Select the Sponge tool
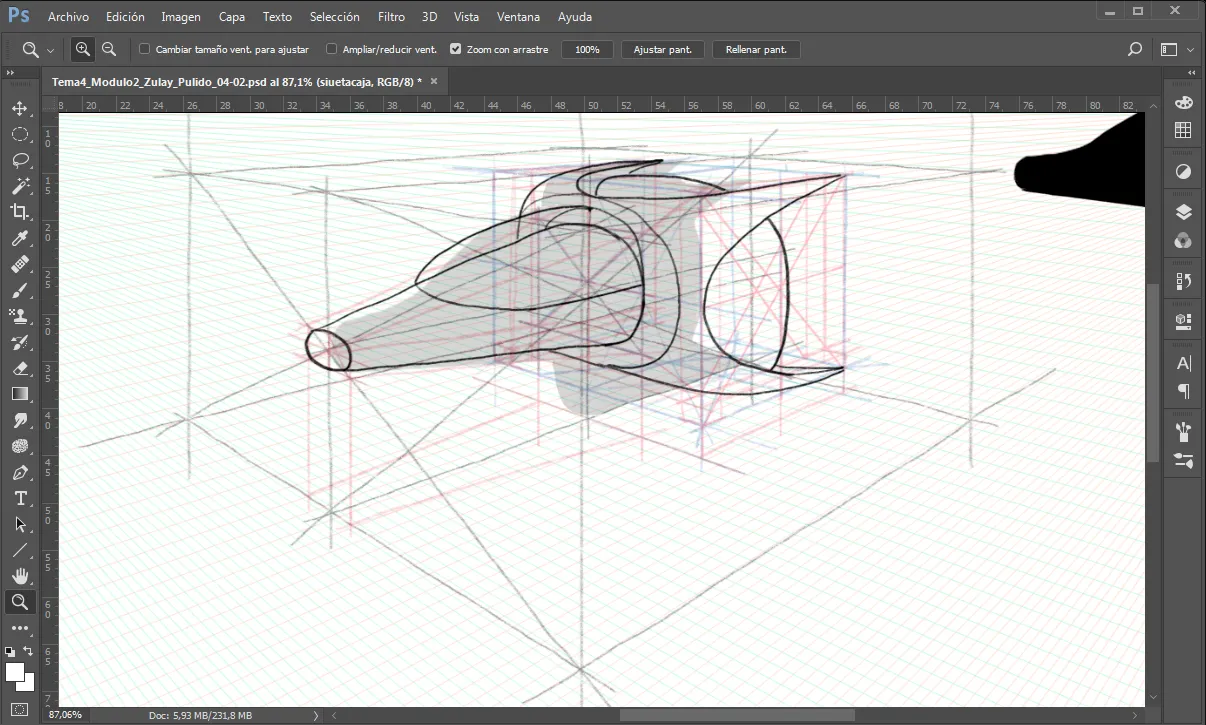 (x=19, y=446)
